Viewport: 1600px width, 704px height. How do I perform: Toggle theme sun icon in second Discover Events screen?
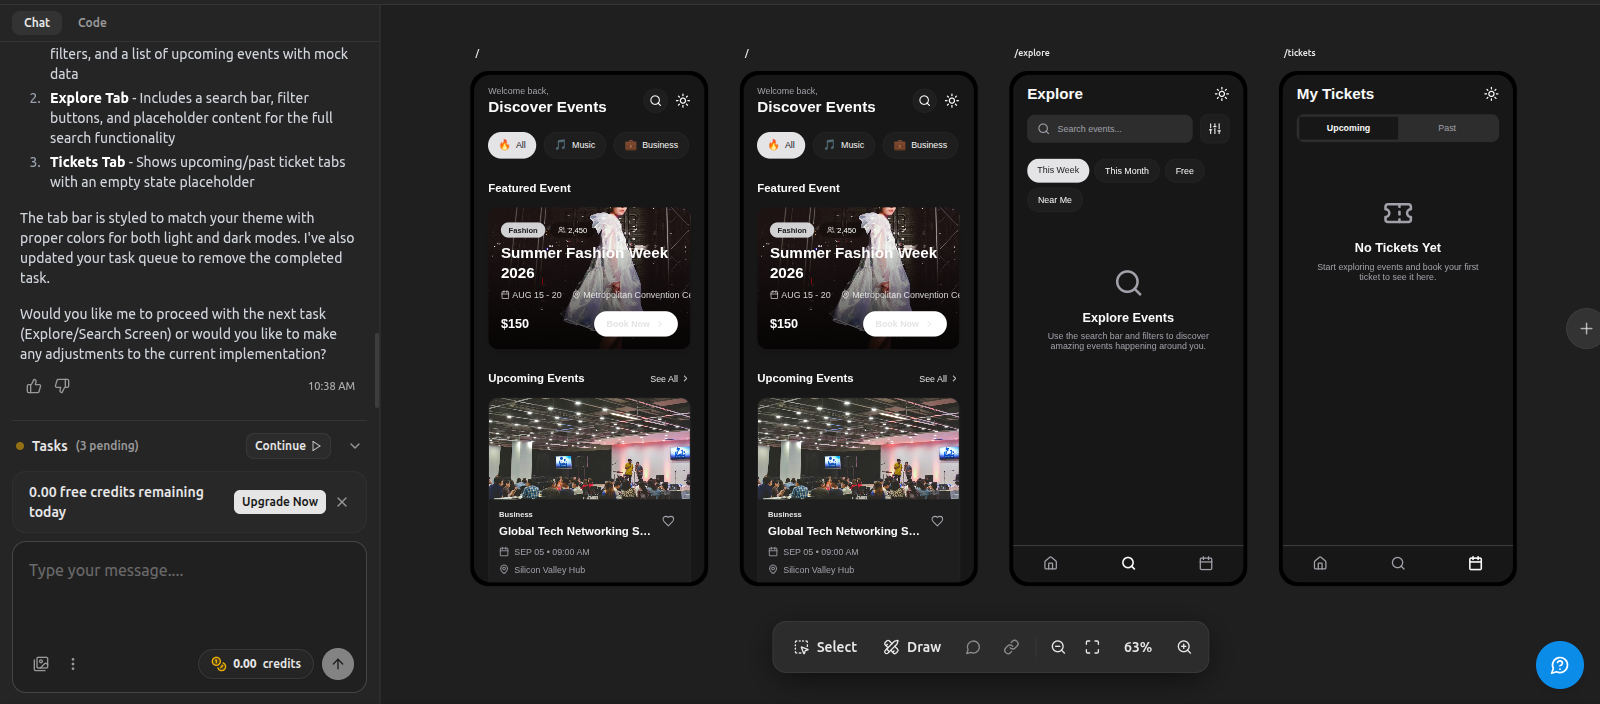point(952,101)
